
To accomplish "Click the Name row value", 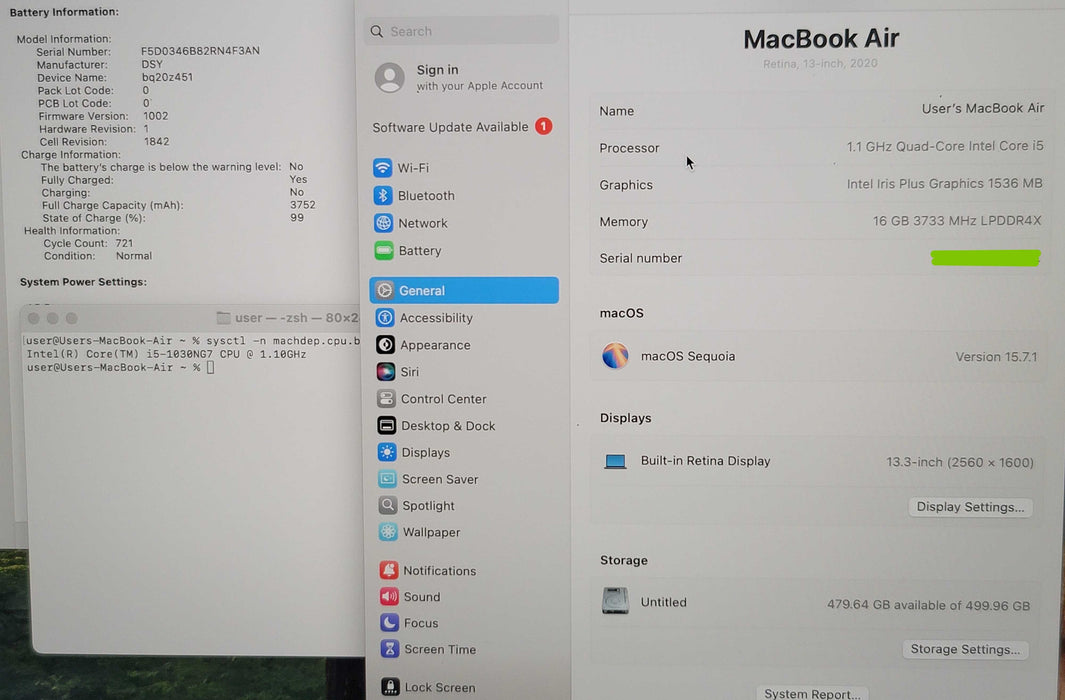I will [x=983, y=109].
